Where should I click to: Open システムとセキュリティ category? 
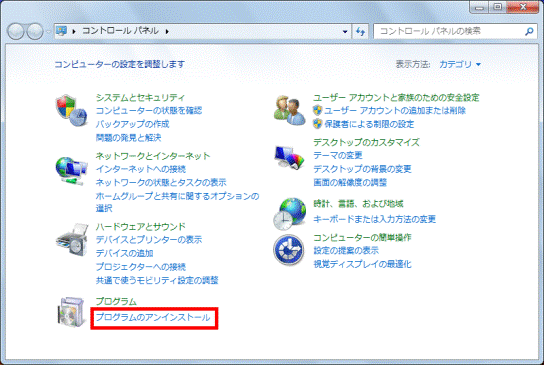141,97
